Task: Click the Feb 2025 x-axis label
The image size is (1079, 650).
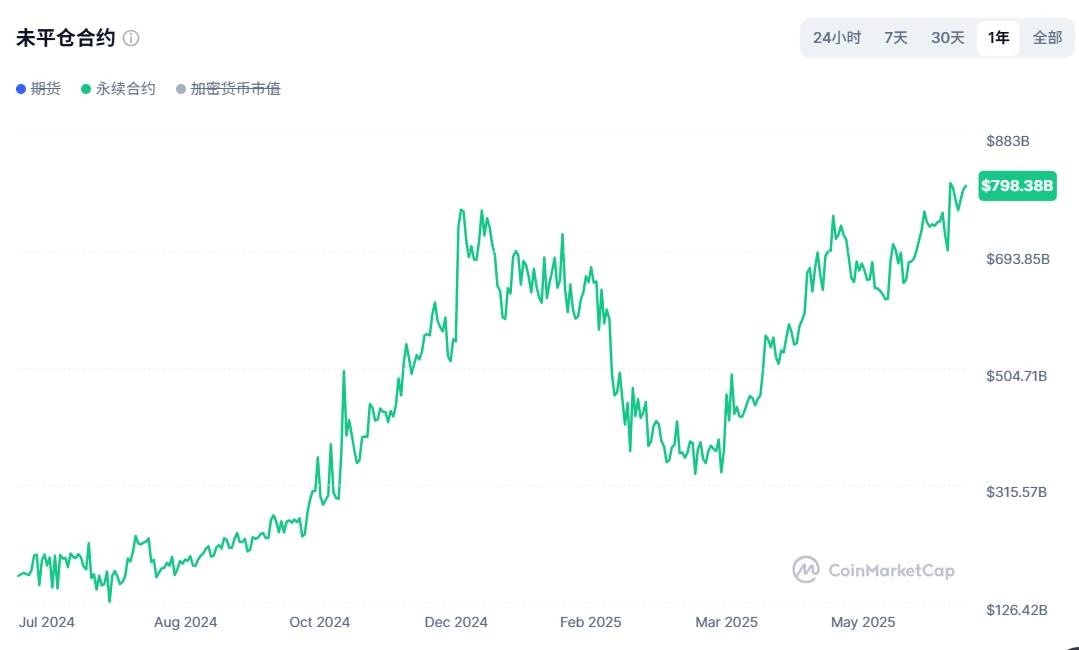Action: click(590, 622)
